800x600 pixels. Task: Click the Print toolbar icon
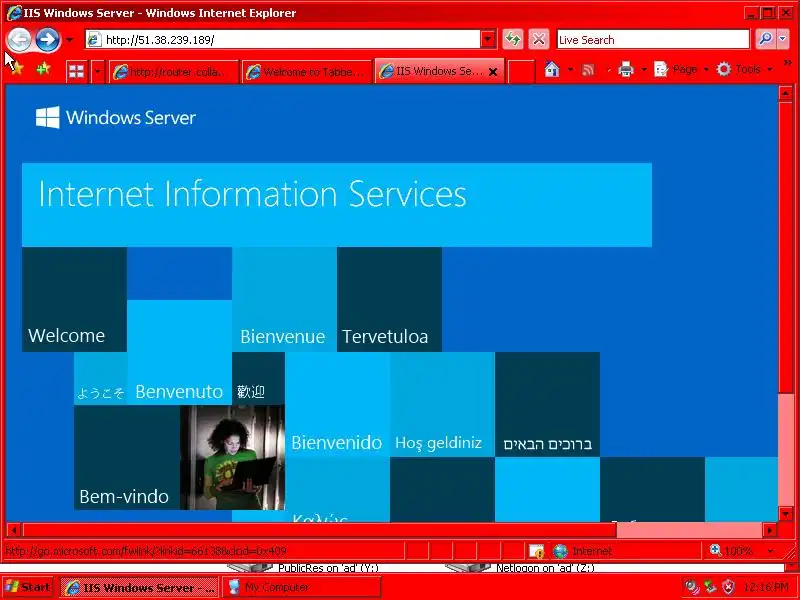(626, 69)
